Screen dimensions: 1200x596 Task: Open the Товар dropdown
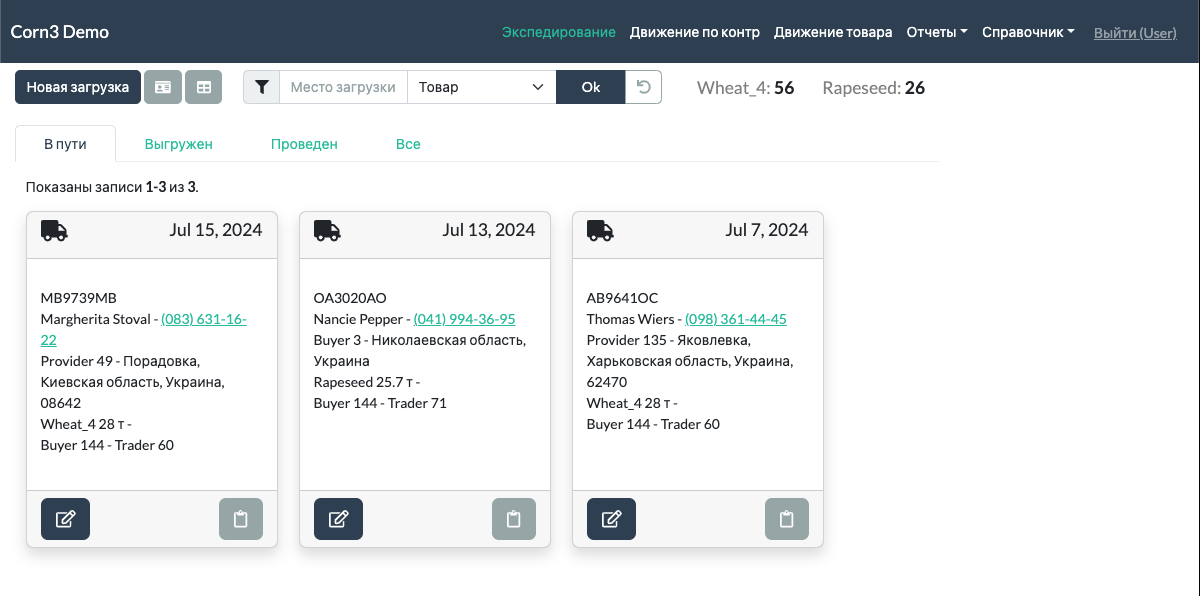tap(481, 87)
